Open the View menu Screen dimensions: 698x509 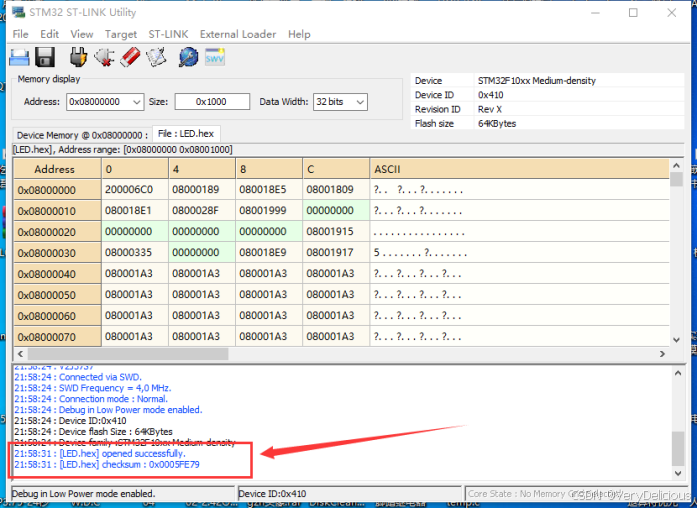(82, 34)
